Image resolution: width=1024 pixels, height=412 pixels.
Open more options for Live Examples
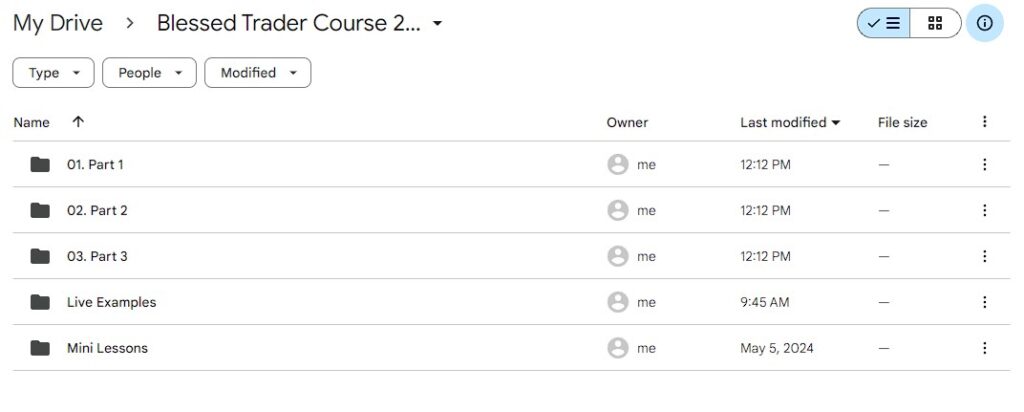point(984,302)
